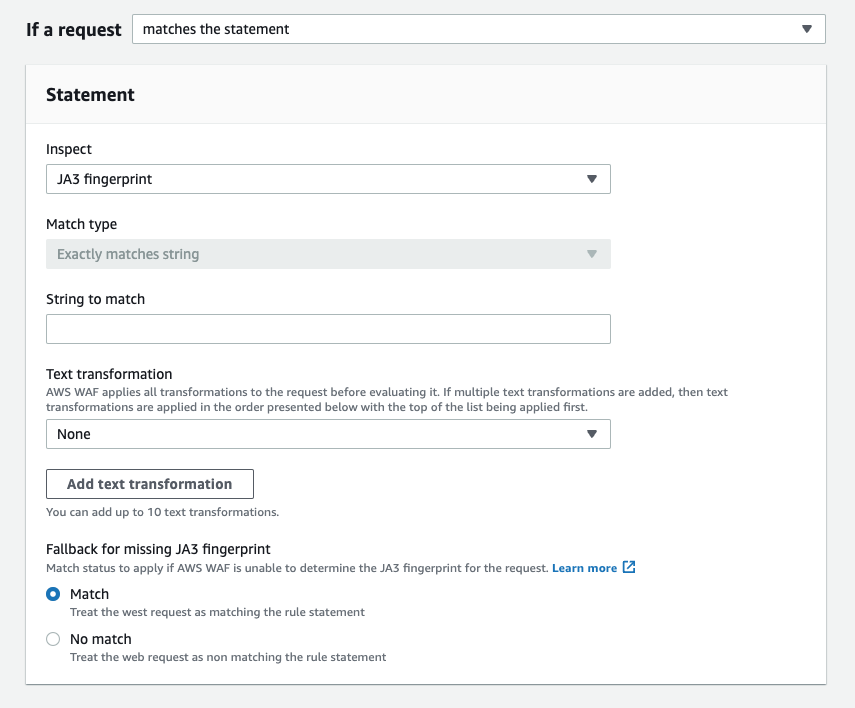This screenshot has width=855, height=708.
Task: Choose the 'Match' fallback label text
Action: [x=89, y=594]
